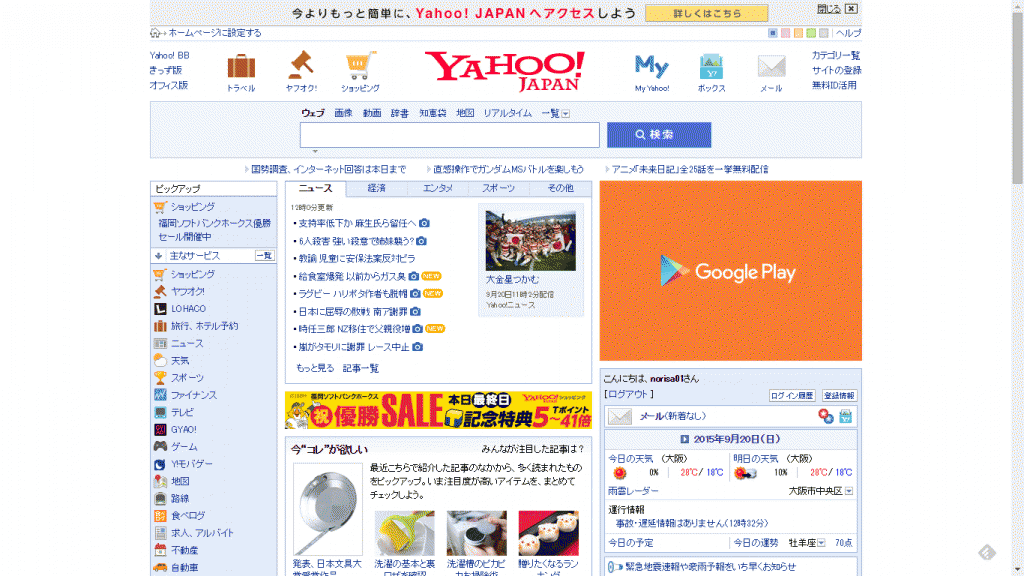Screen dimensions: 1024x576
Task: Open the 大阪市中央区 location dropdown
Action: (x=849, y=491)
